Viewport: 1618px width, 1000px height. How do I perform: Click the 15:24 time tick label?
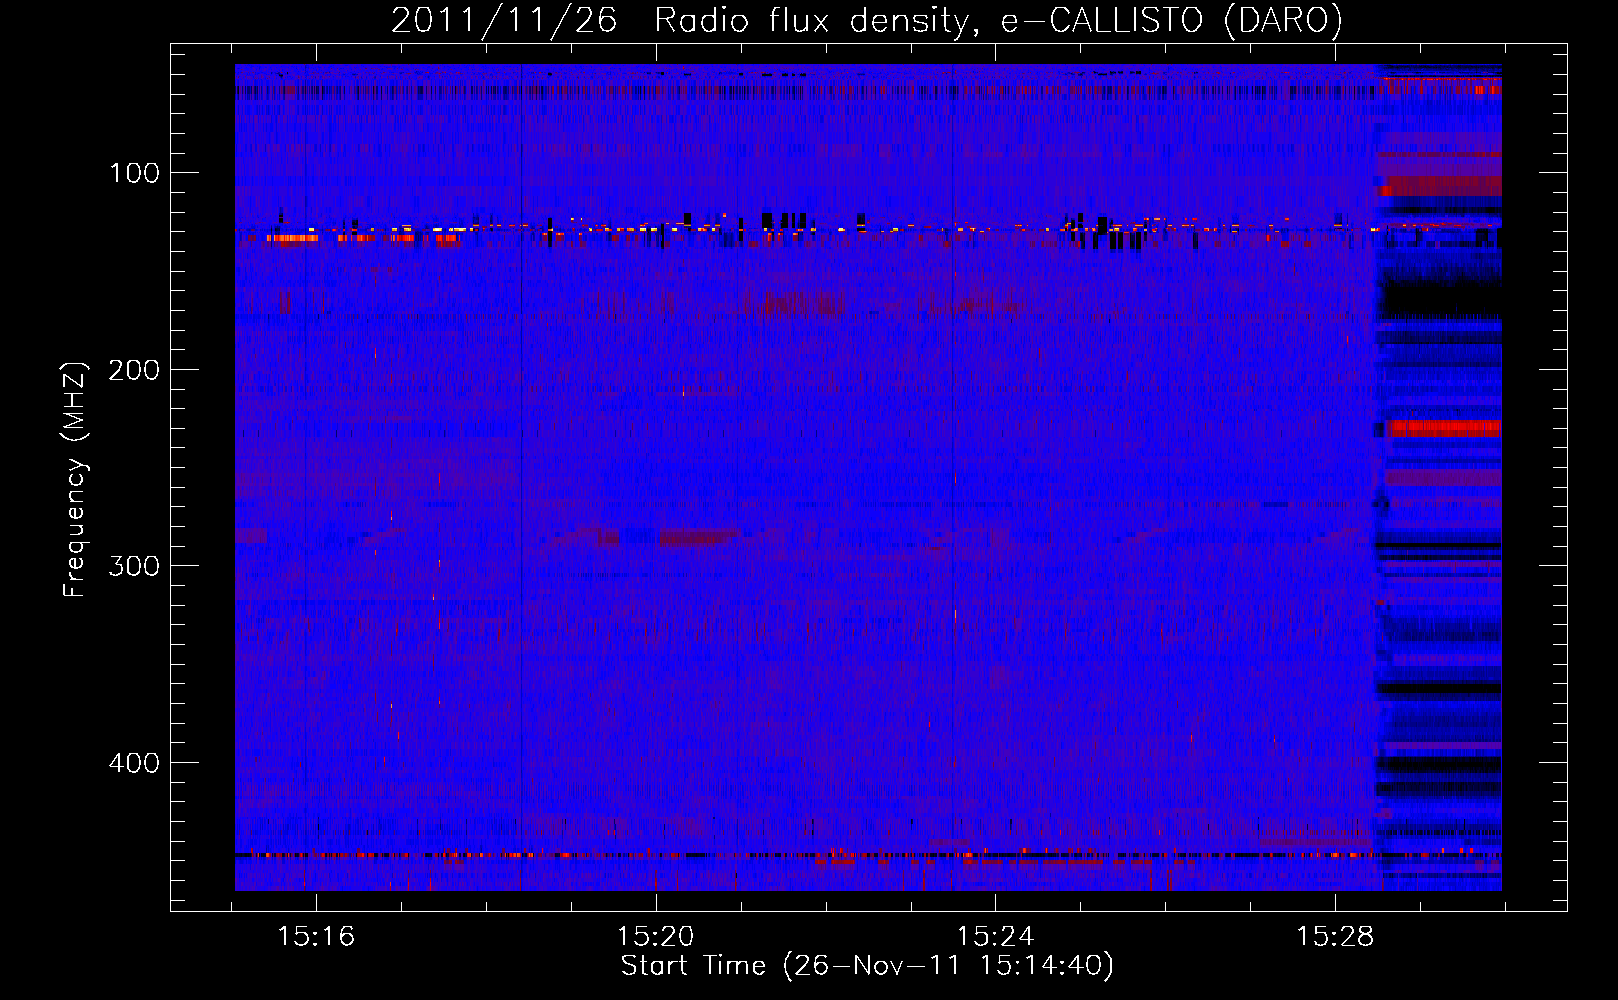pyautogui.click(x=996, y=937)
